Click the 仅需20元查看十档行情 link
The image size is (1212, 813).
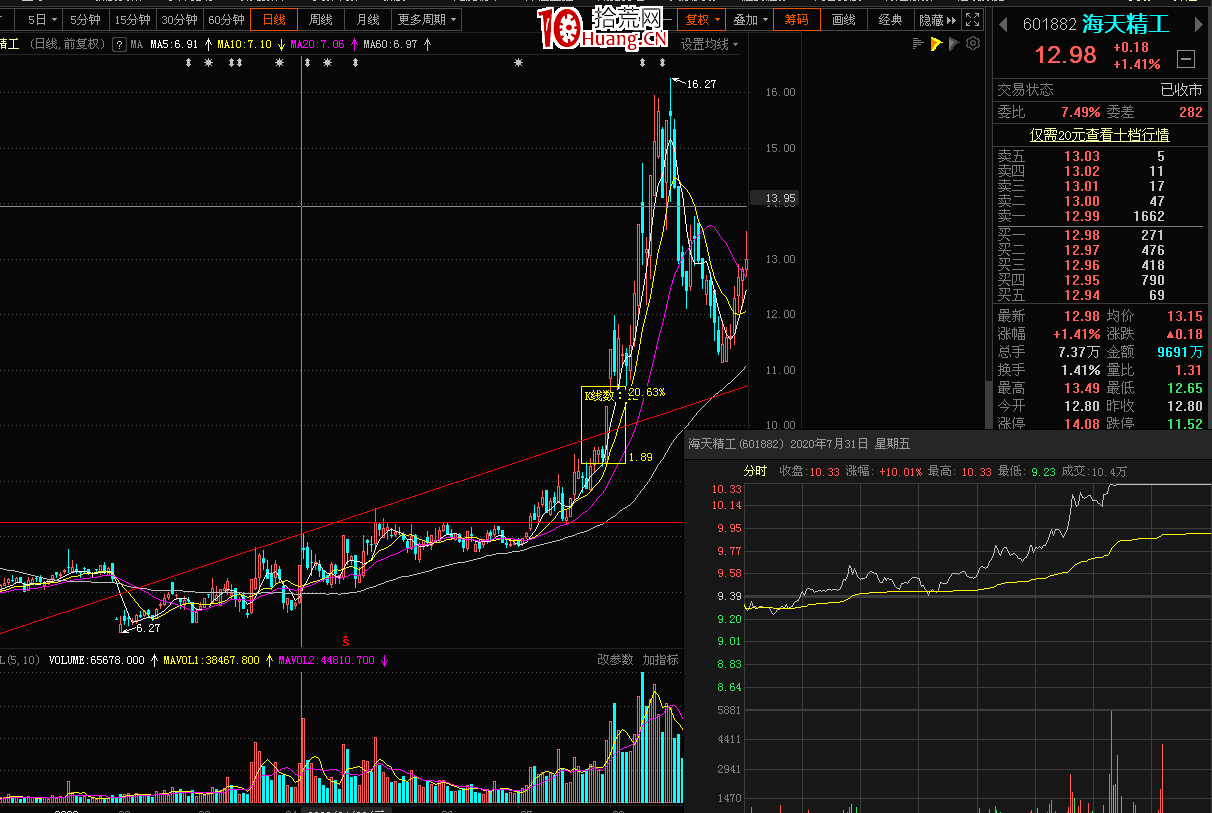coord(1100,134)
